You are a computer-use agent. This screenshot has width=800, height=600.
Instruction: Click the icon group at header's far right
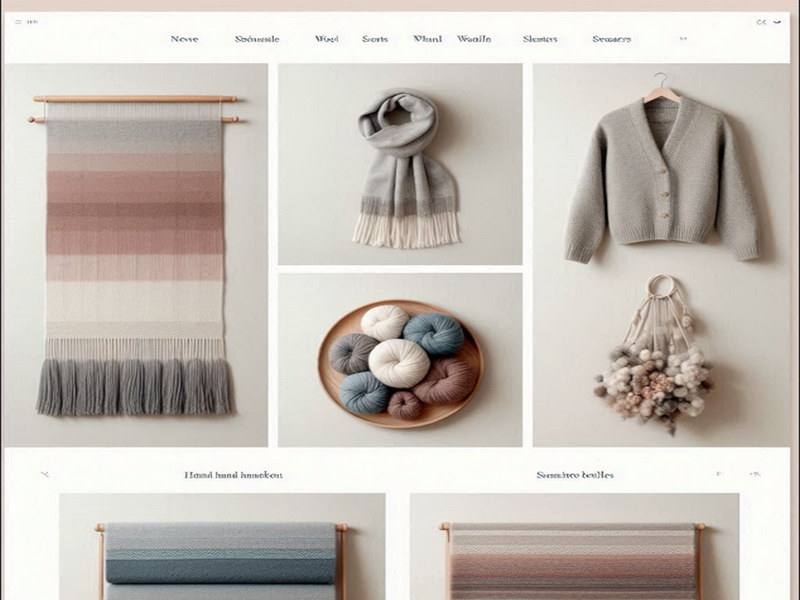763,21
